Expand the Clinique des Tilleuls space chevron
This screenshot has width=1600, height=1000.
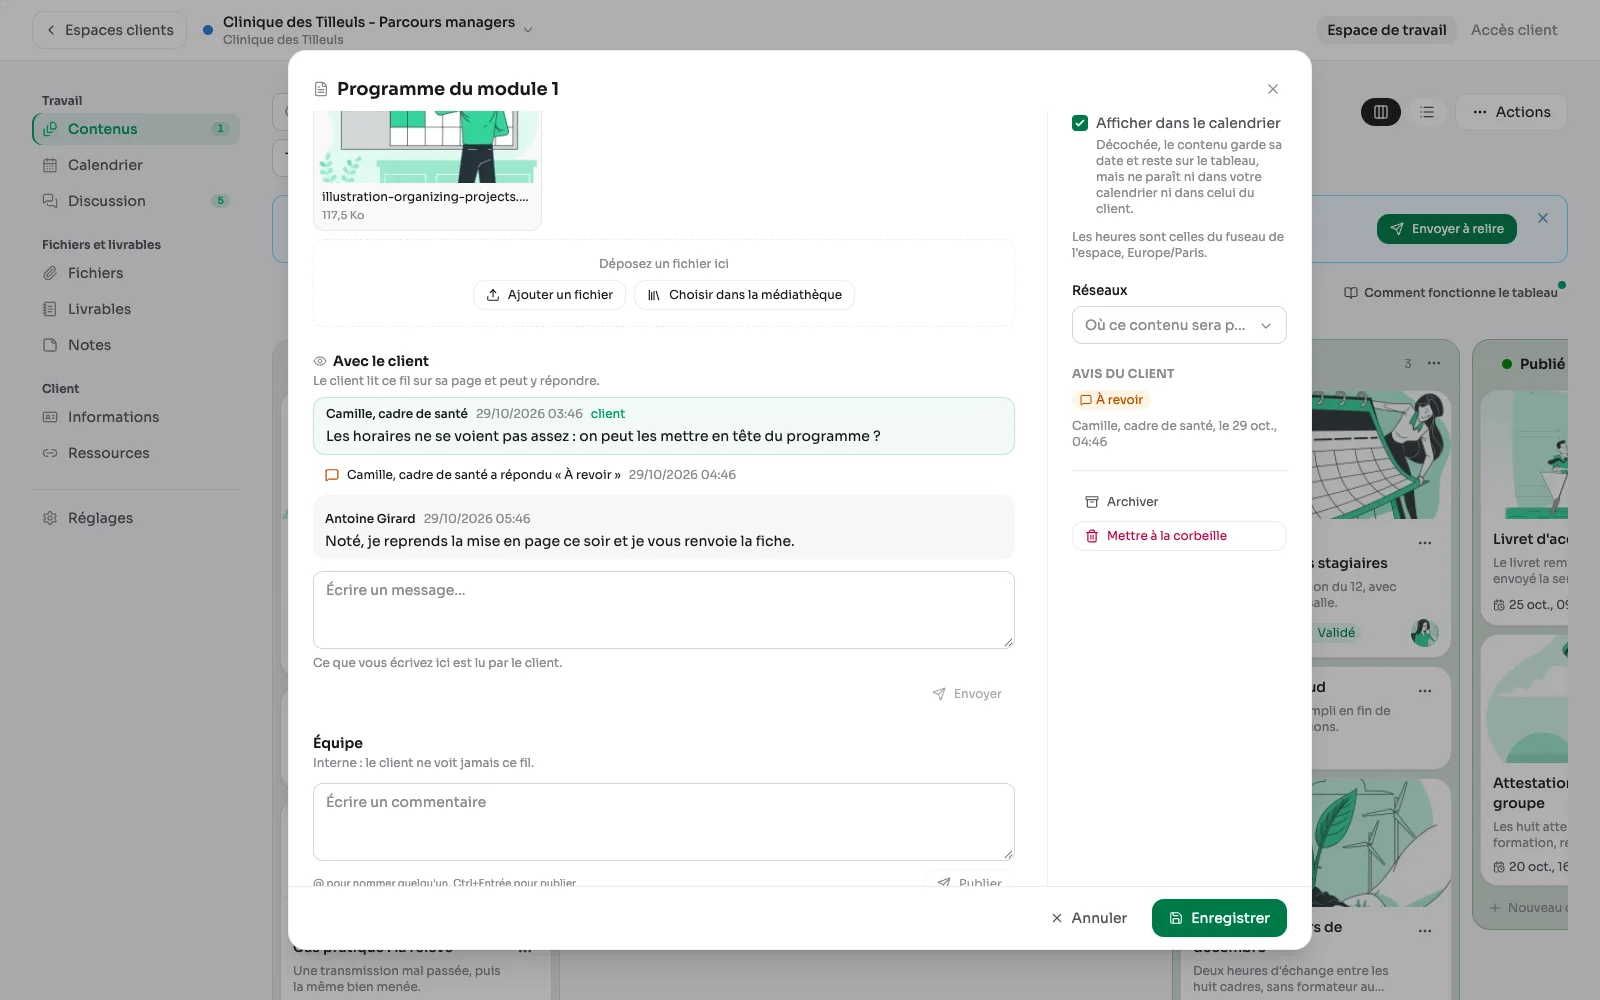coord(528,30)
